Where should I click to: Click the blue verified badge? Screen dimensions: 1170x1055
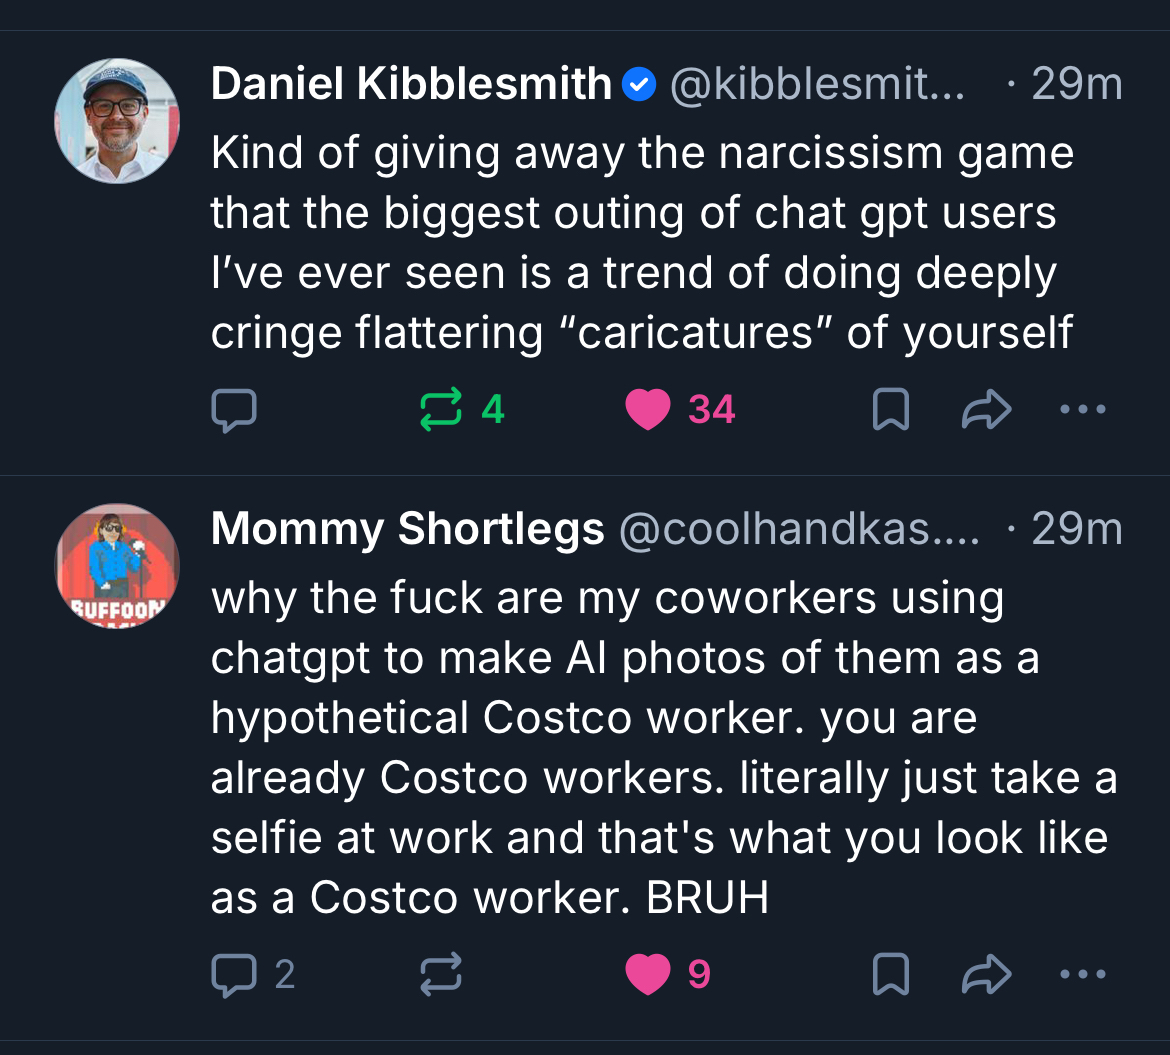pos(639,86)
